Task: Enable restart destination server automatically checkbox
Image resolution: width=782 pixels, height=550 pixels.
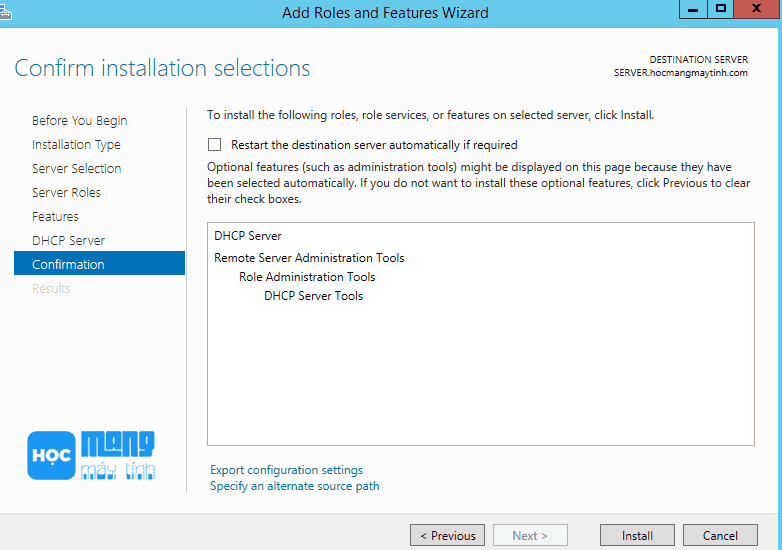Action: [x=214, y=145]
